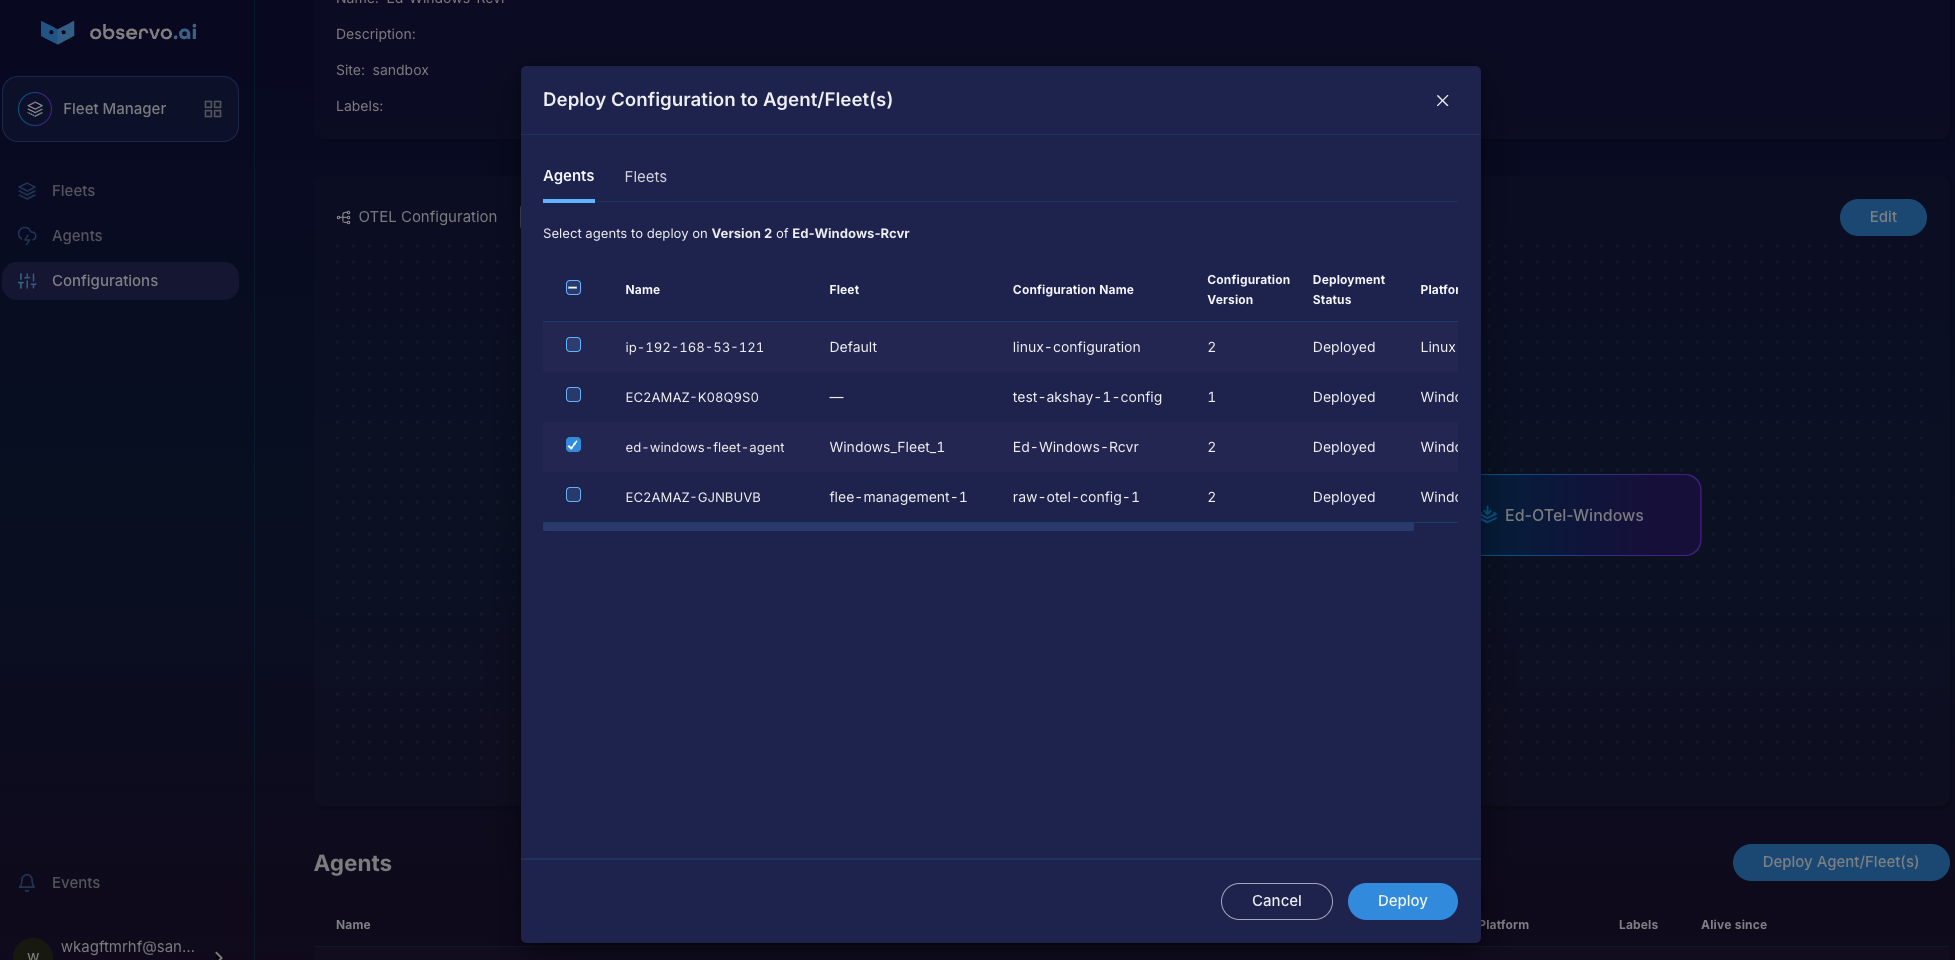The image size is (1955, 960).
Task: Open Events bell icon in sidebar
Action: click(x=27, y=883)
